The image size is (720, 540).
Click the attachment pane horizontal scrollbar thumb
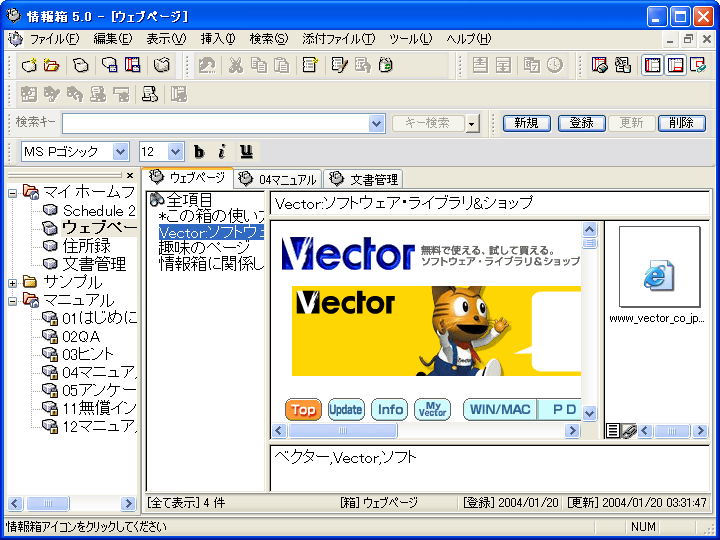point(672,431)
